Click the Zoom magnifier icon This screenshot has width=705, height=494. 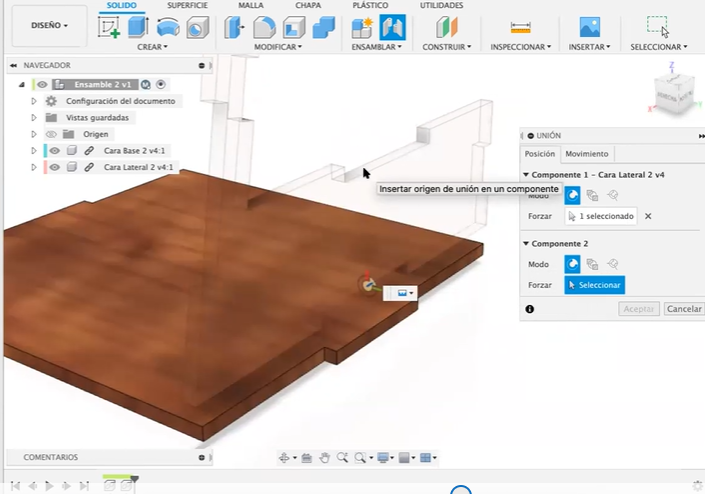[342, 458]
